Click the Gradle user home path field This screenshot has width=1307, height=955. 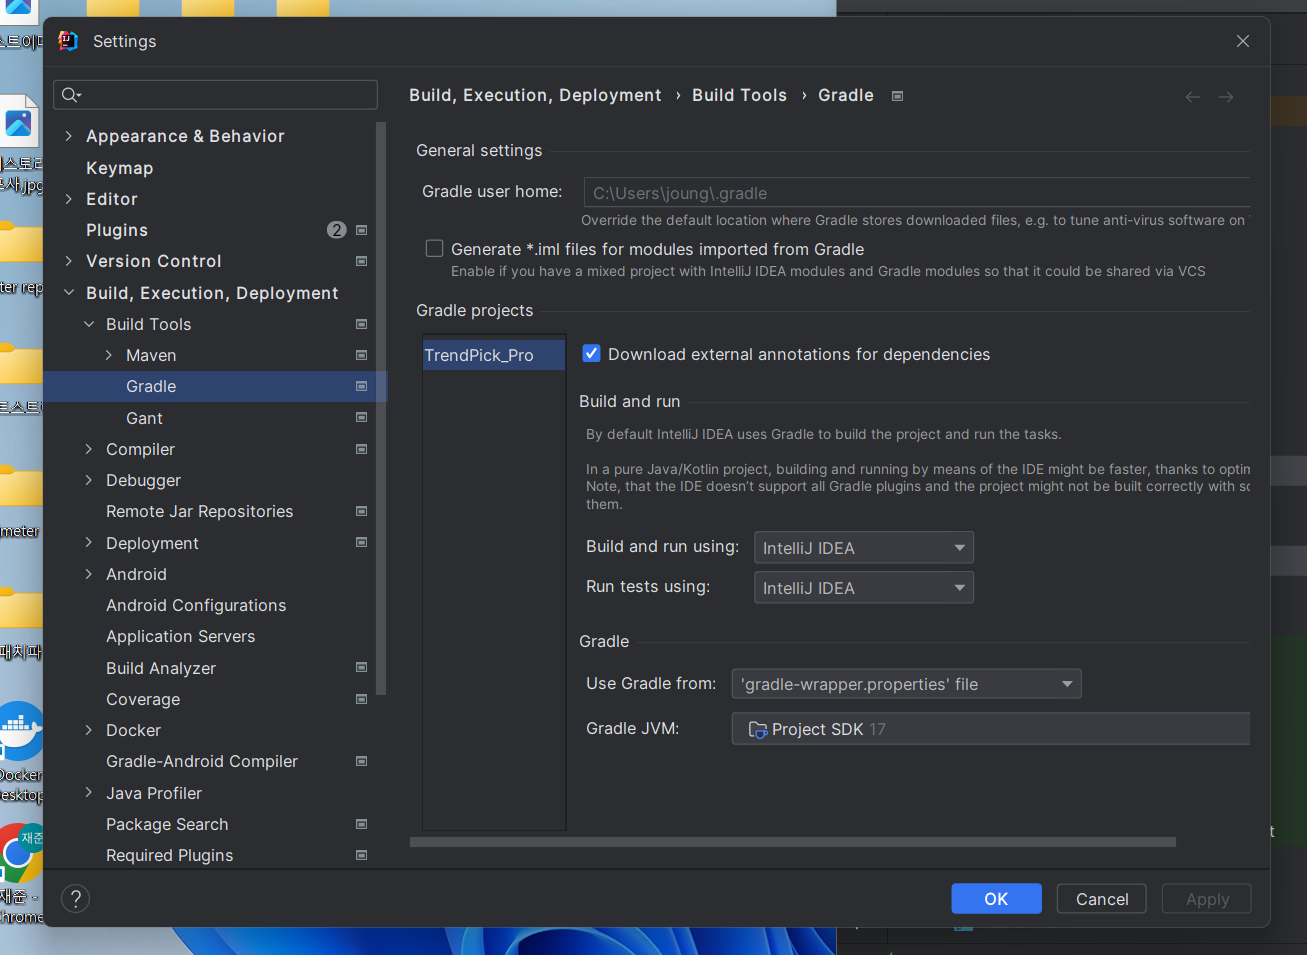pyautogui.click(x=917, y=193)
